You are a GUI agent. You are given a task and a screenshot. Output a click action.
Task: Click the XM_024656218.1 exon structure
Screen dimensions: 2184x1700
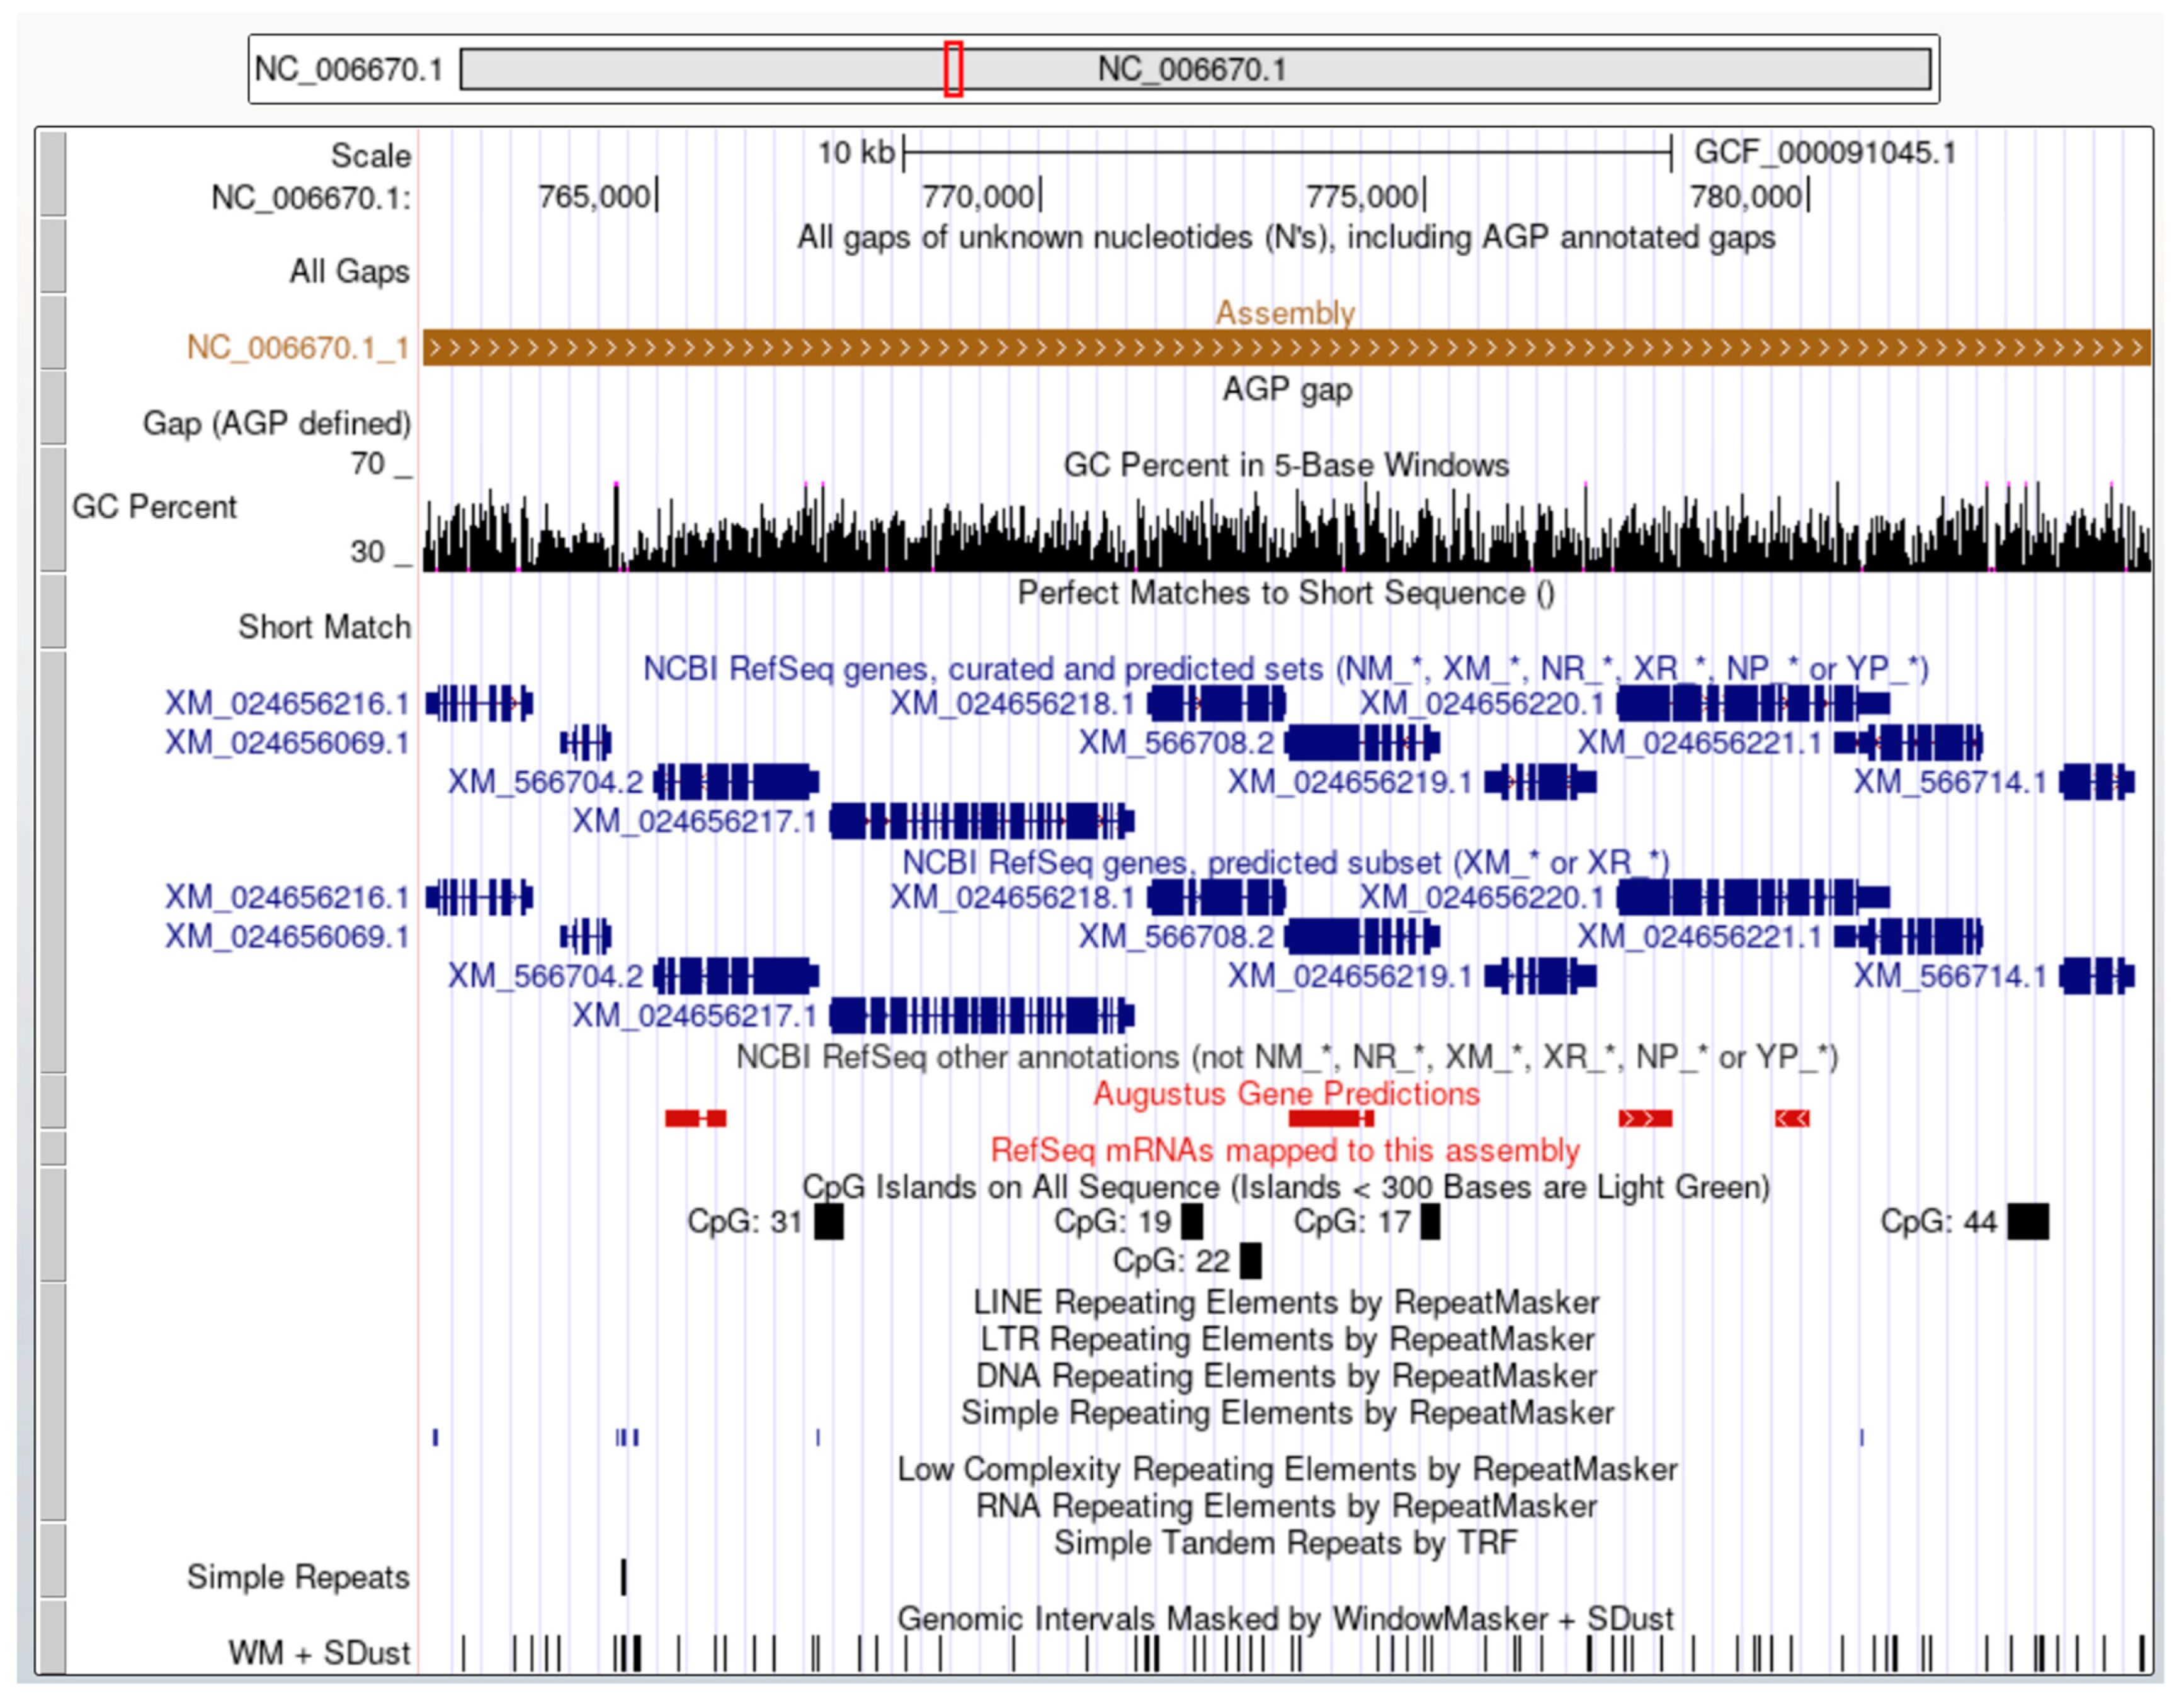(x=1215, y=703)
